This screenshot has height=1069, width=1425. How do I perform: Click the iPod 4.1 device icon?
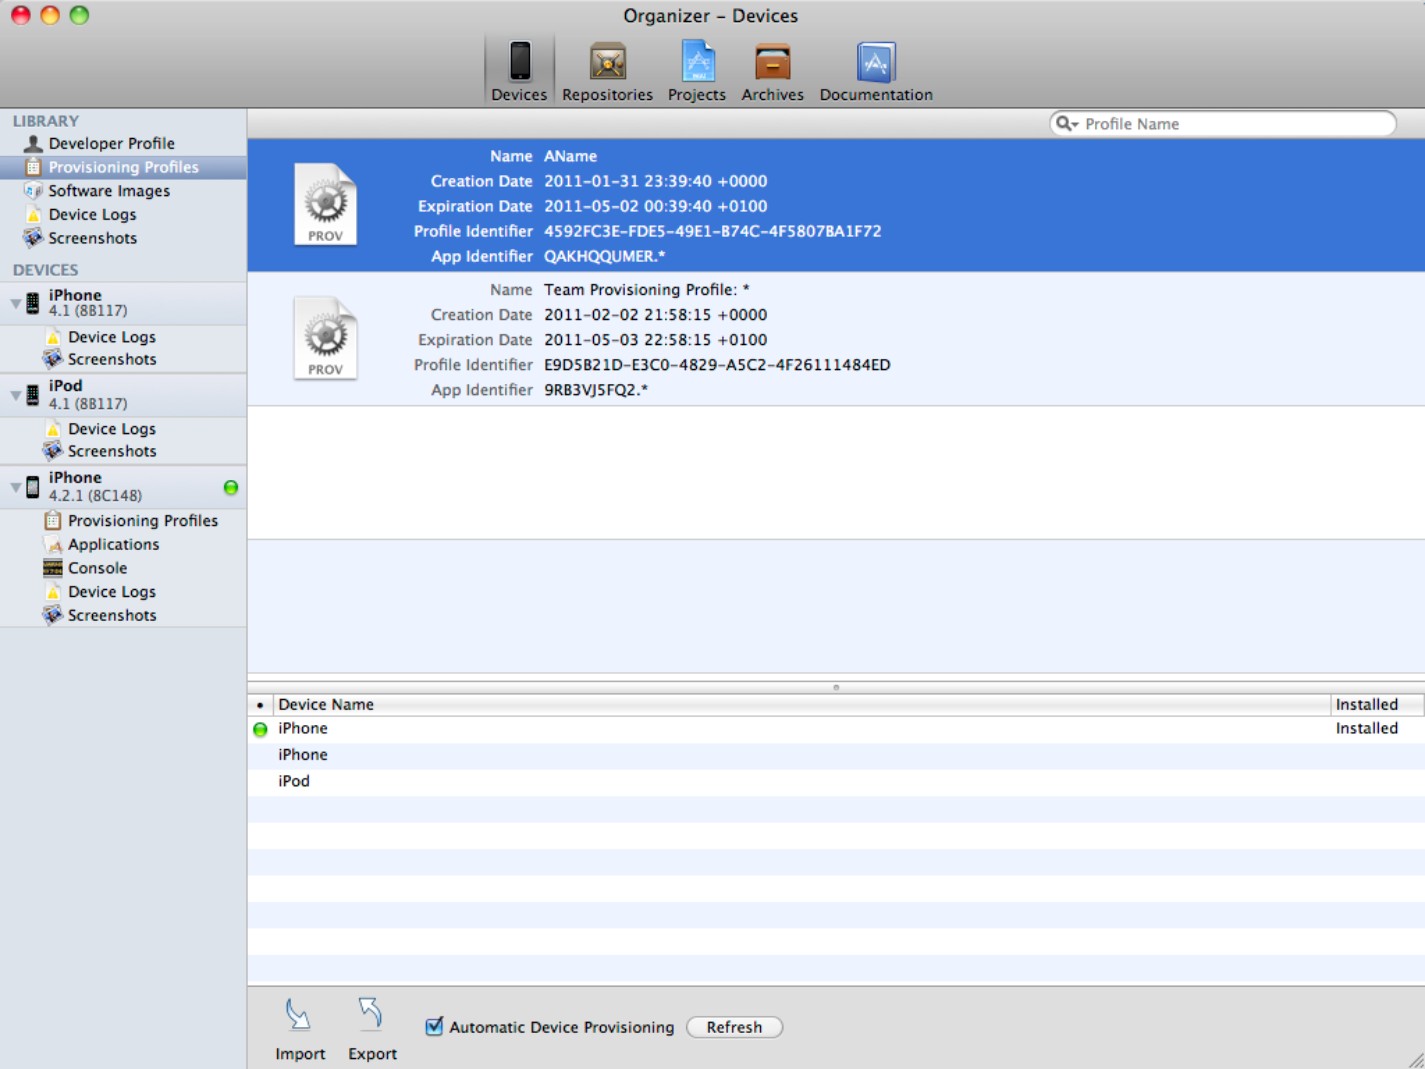pyautogui.click(x=33, y=395)
